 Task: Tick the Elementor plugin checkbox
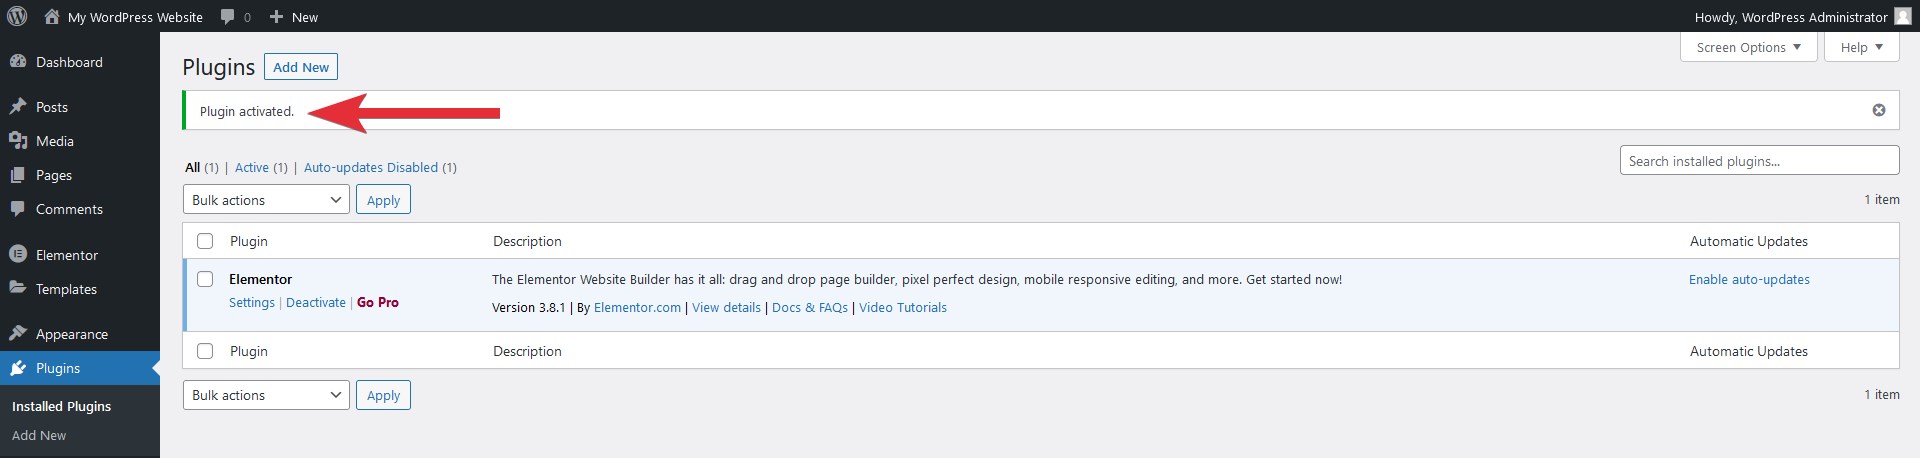pyautogui.click(x=205, y=279)
